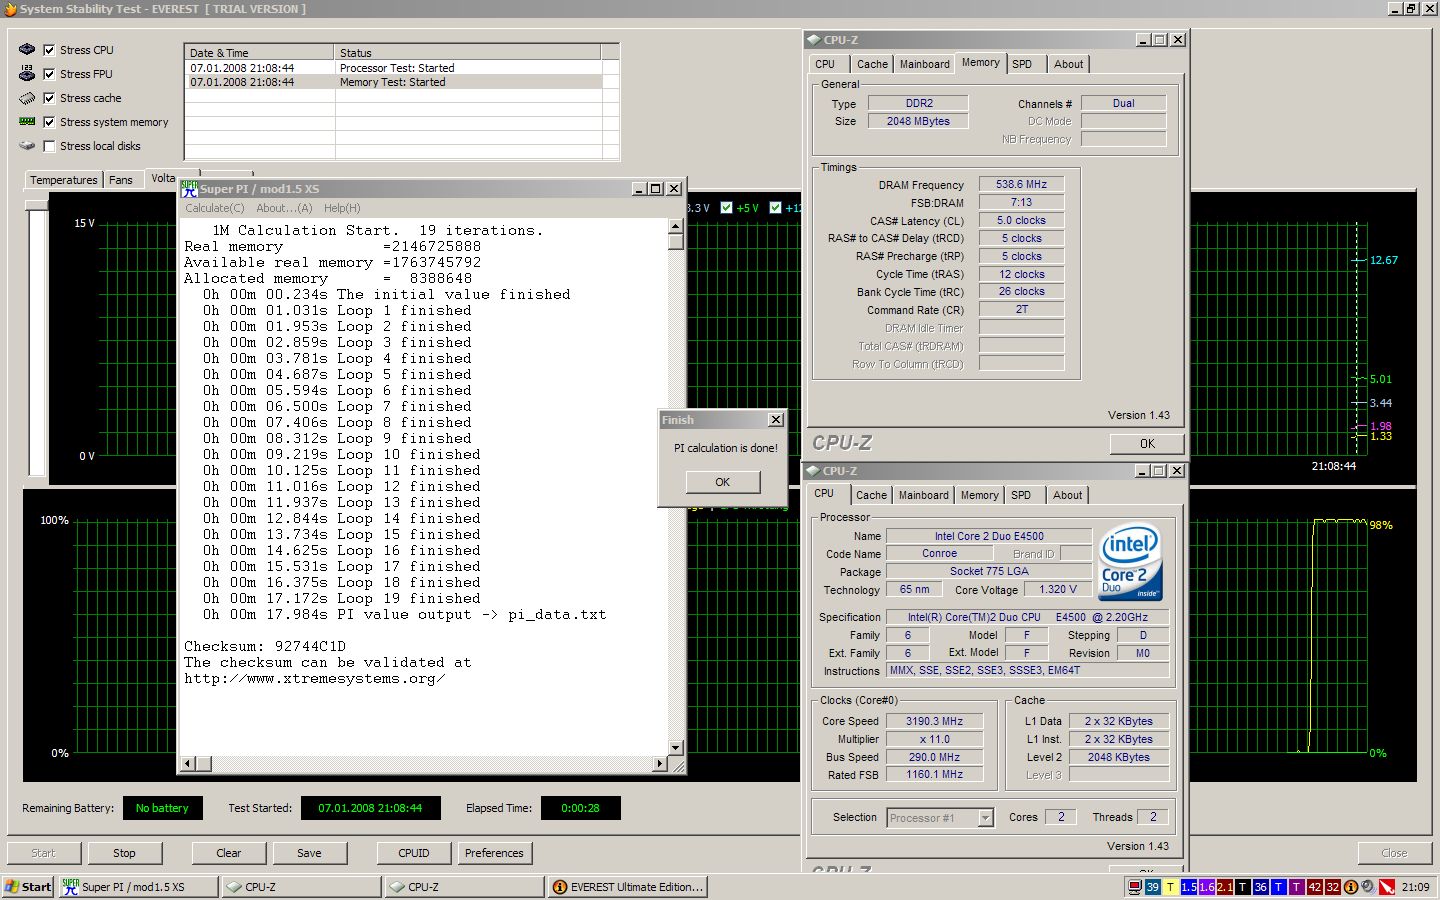Click the cache chip icon beside Stress cache
Viewport: 1440px width, 900px height.
pos(27,98)
